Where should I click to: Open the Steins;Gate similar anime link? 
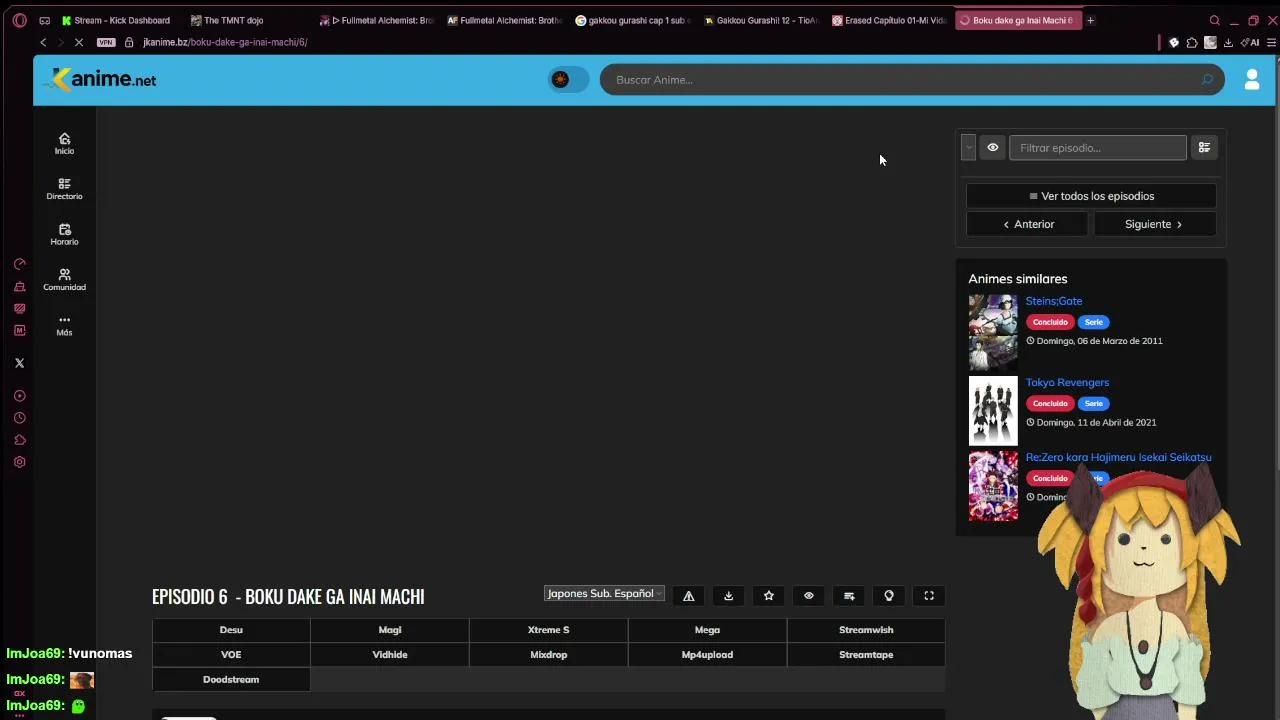pyautogui.click(x=1054, y=301)
